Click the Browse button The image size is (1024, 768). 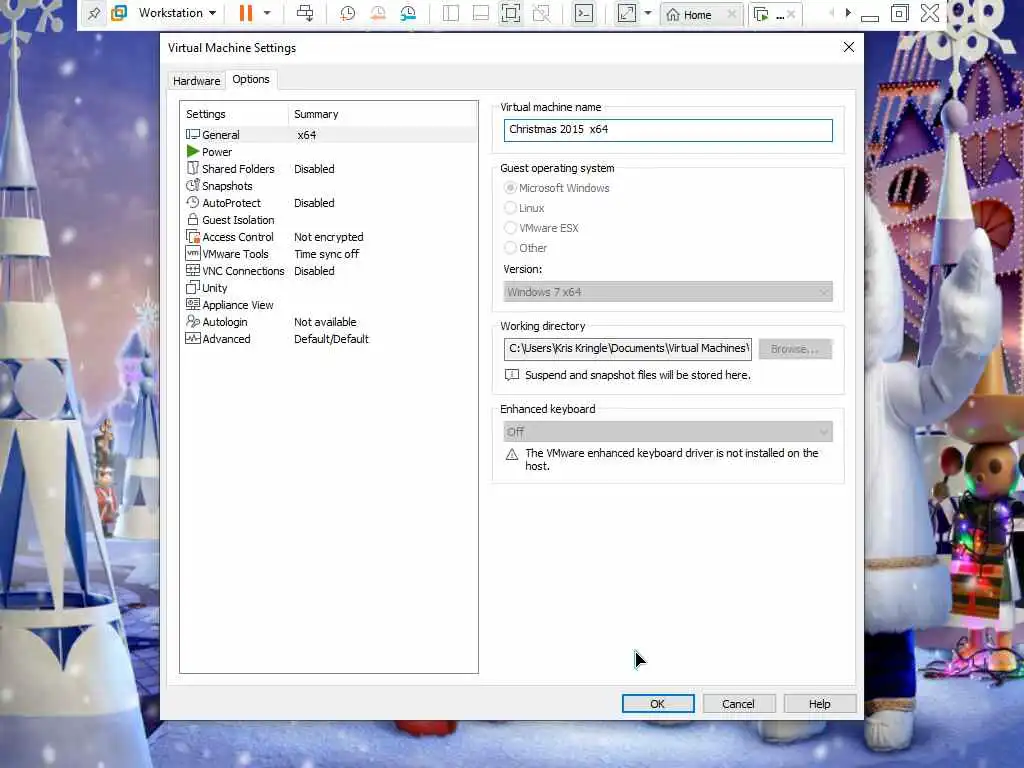(795, 349)
